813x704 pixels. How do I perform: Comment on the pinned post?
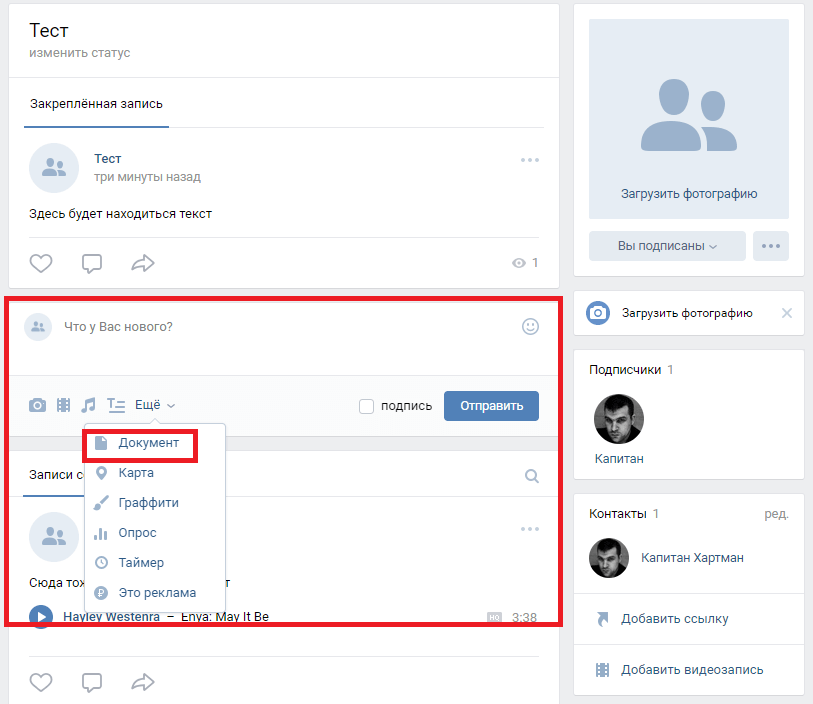[92, 263]
